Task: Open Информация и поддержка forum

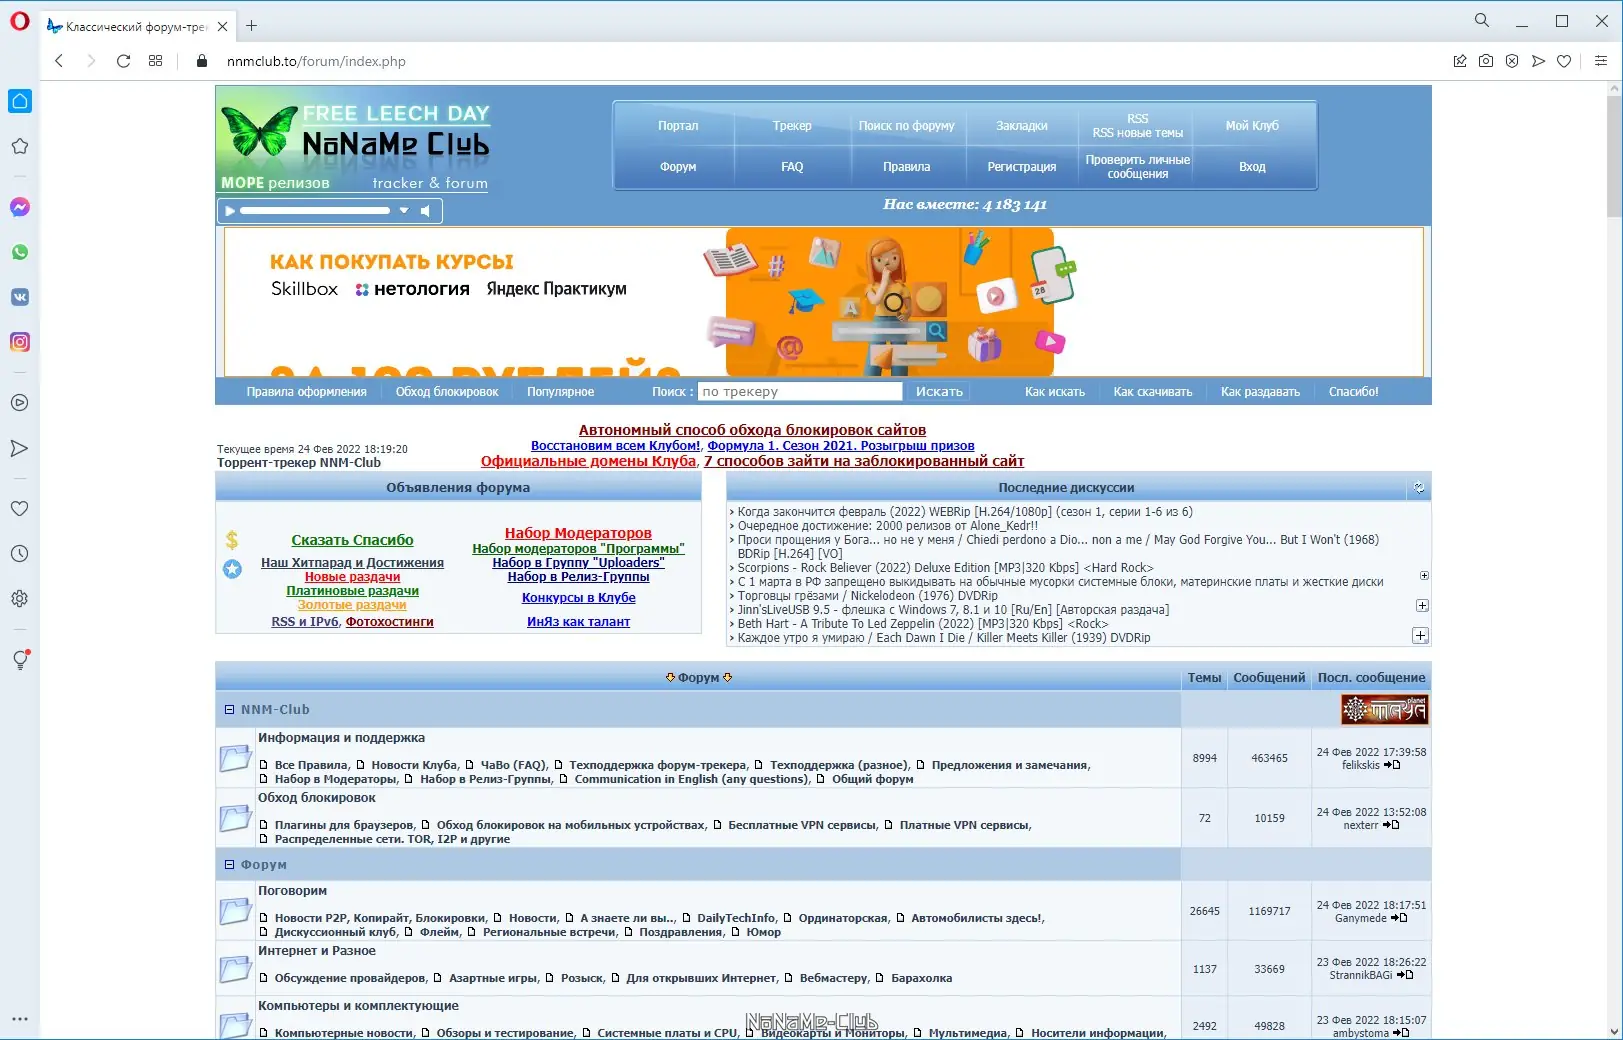Action: [x=341, y=738]
